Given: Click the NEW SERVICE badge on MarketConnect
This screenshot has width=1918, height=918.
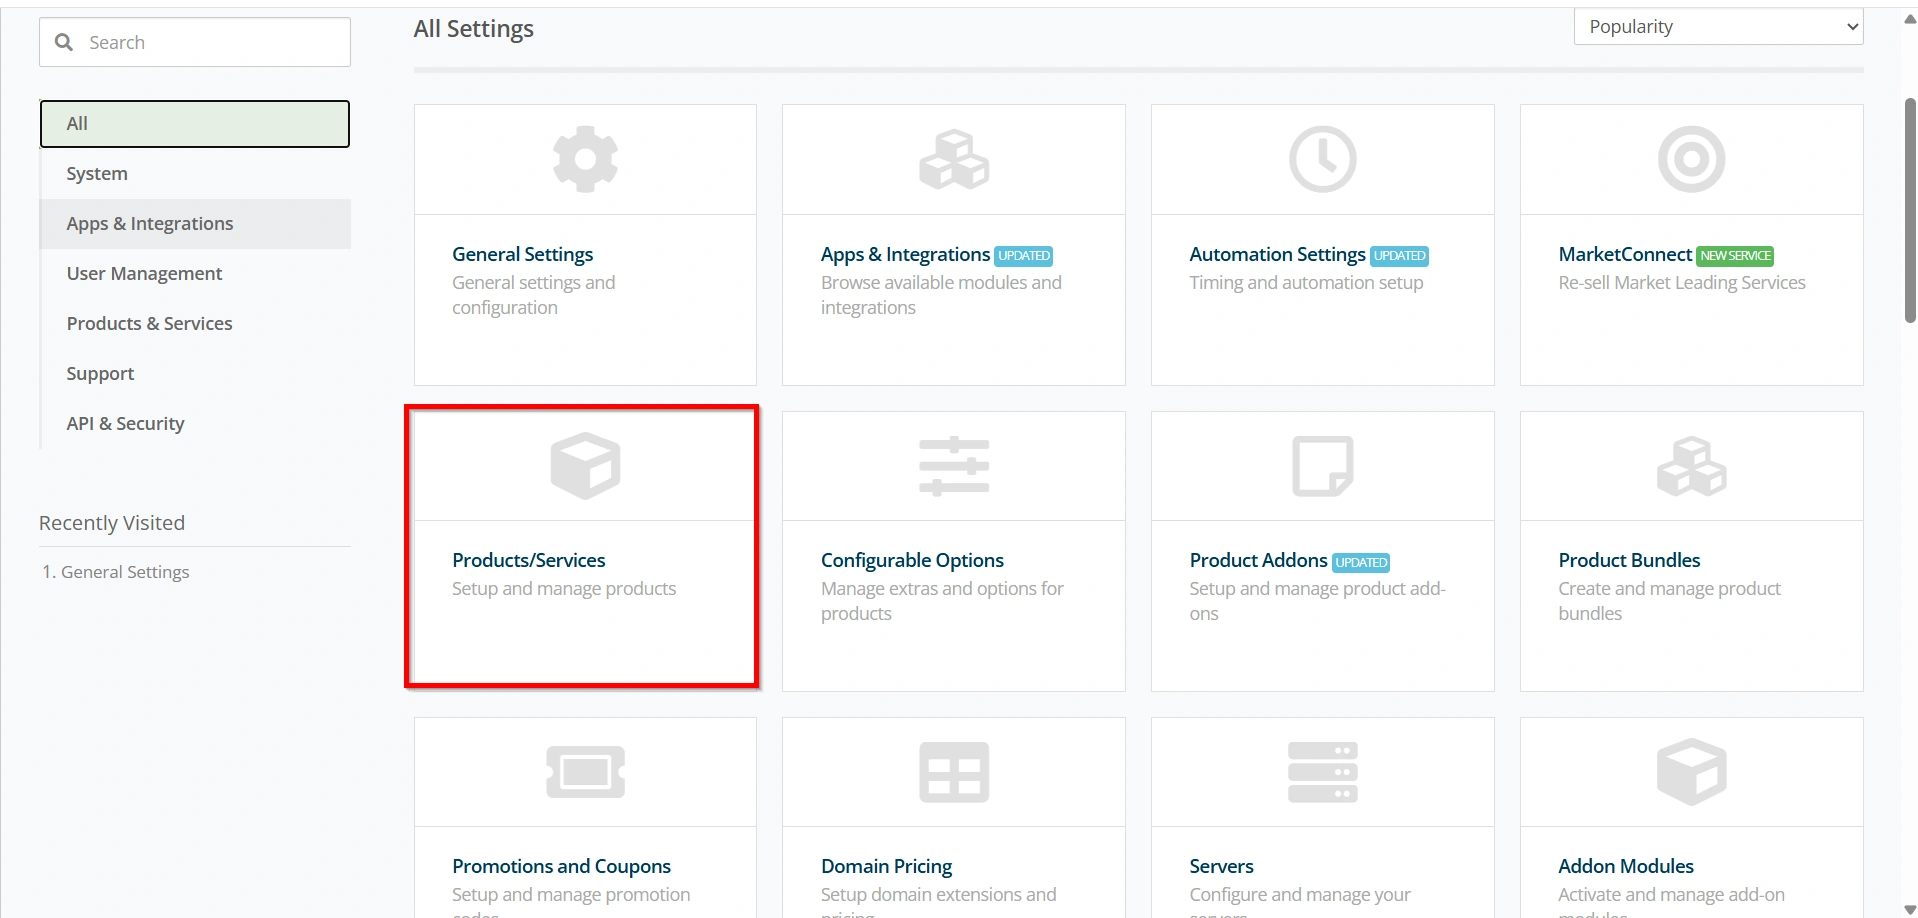Looking at the screenshot, I should (x=1735, y=256).
